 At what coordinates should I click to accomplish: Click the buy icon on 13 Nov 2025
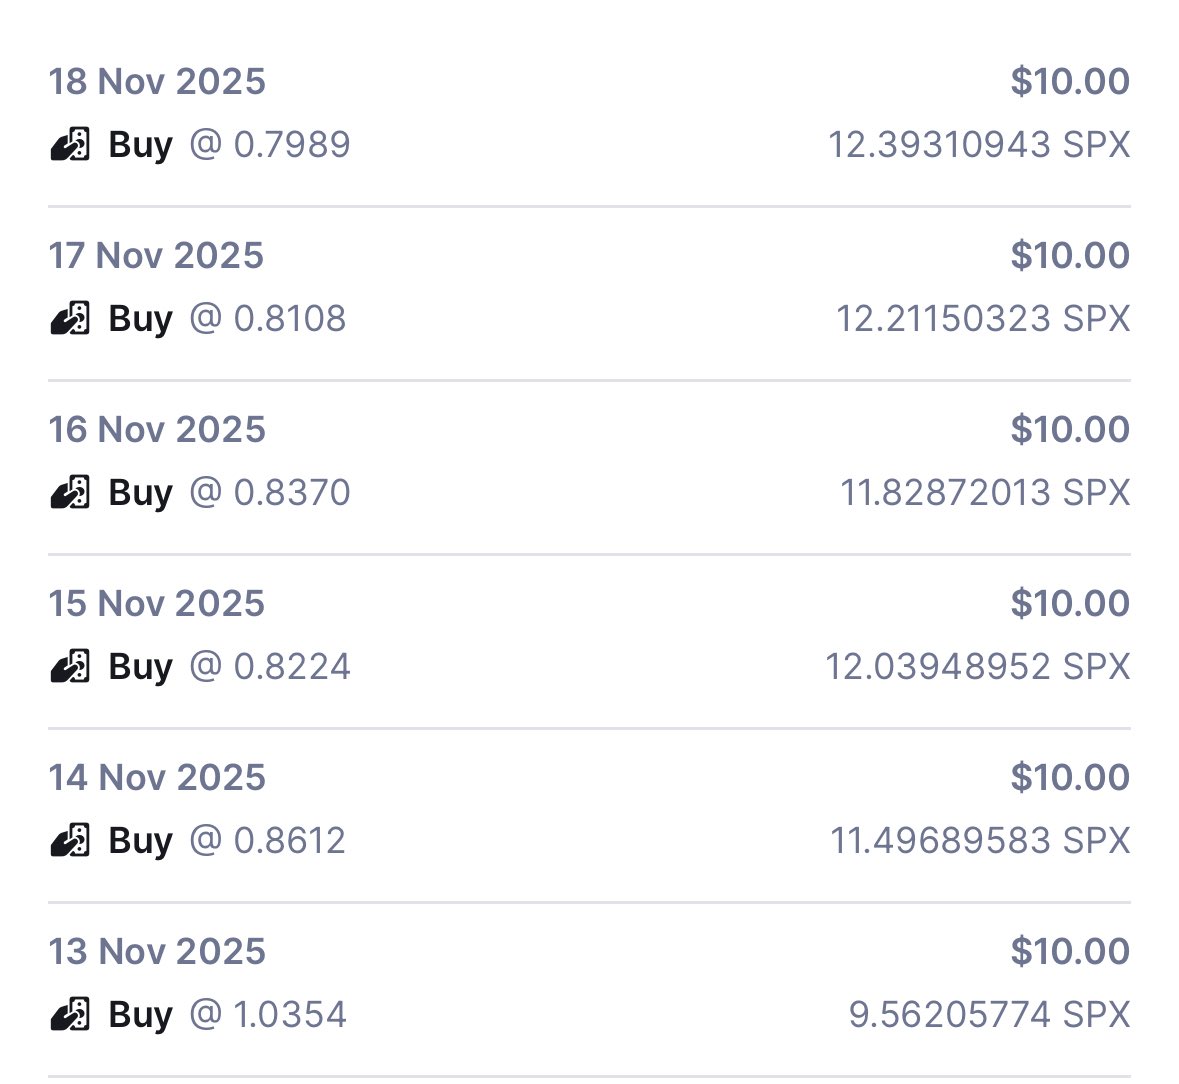coord(70,1015)
